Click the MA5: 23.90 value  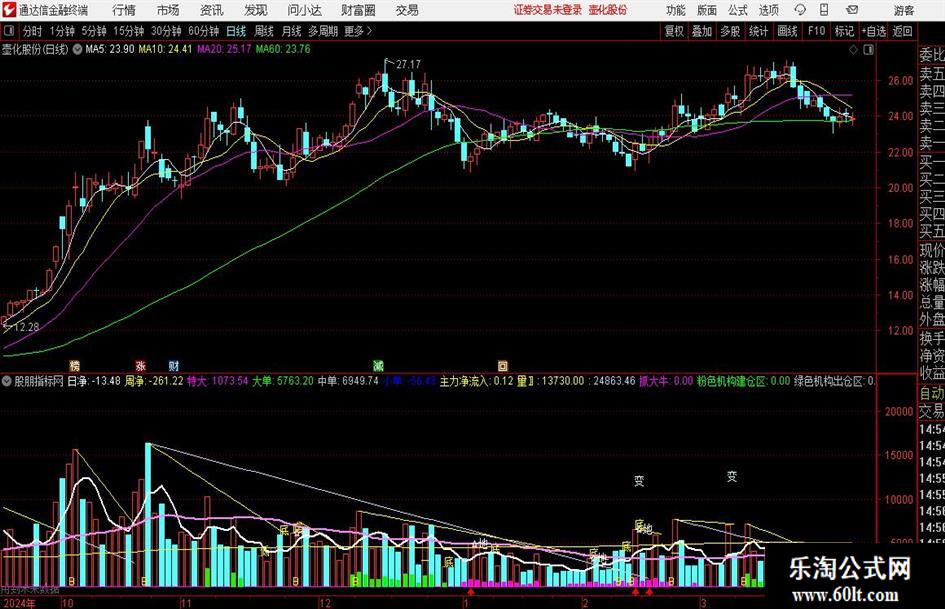click(110, 49)
